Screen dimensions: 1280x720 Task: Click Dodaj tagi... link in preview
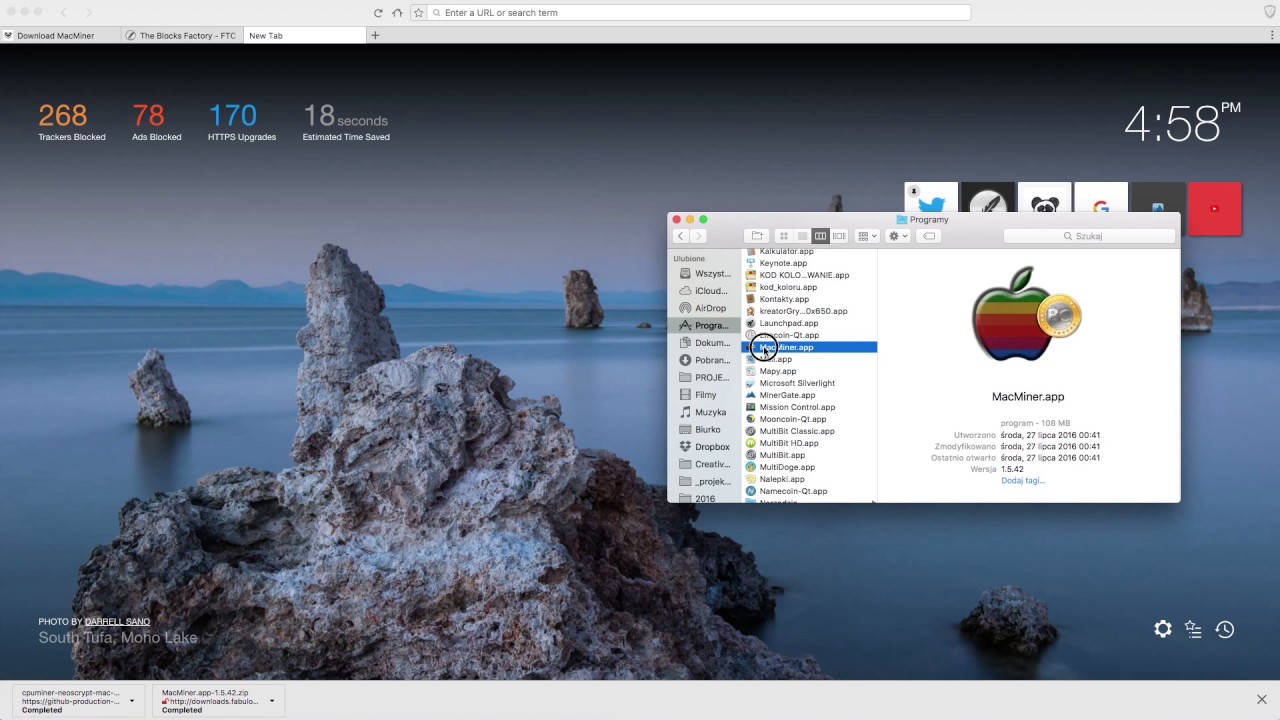(x=1023, y=480)
